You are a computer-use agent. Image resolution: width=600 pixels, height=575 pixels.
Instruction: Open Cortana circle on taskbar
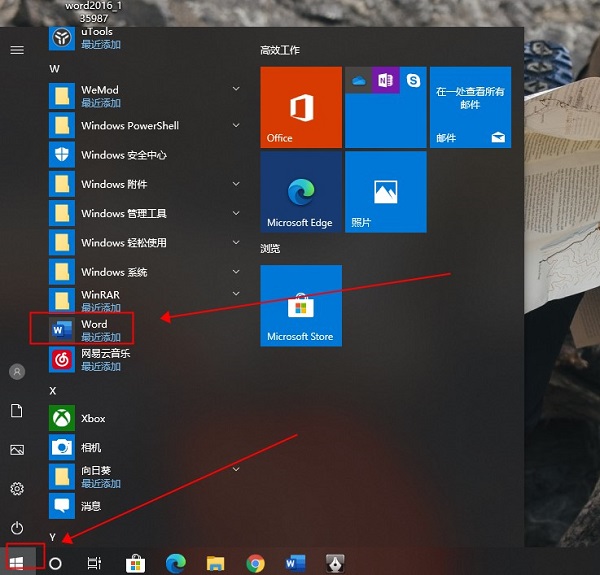point(55,563)
